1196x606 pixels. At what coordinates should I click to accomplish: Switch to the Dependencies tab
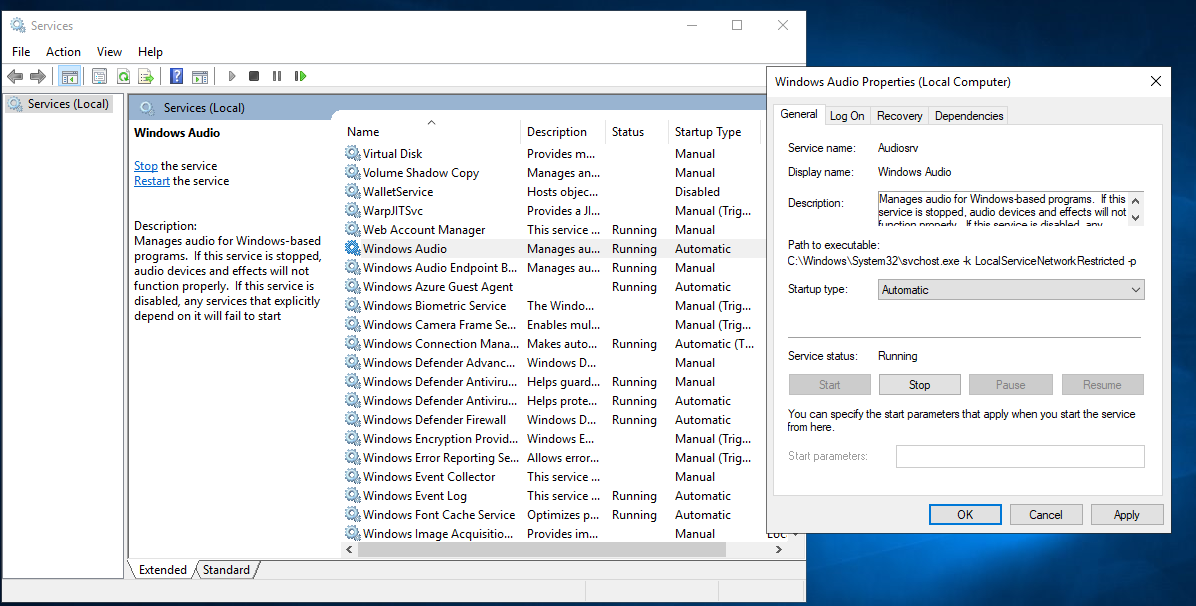(969, 116)
